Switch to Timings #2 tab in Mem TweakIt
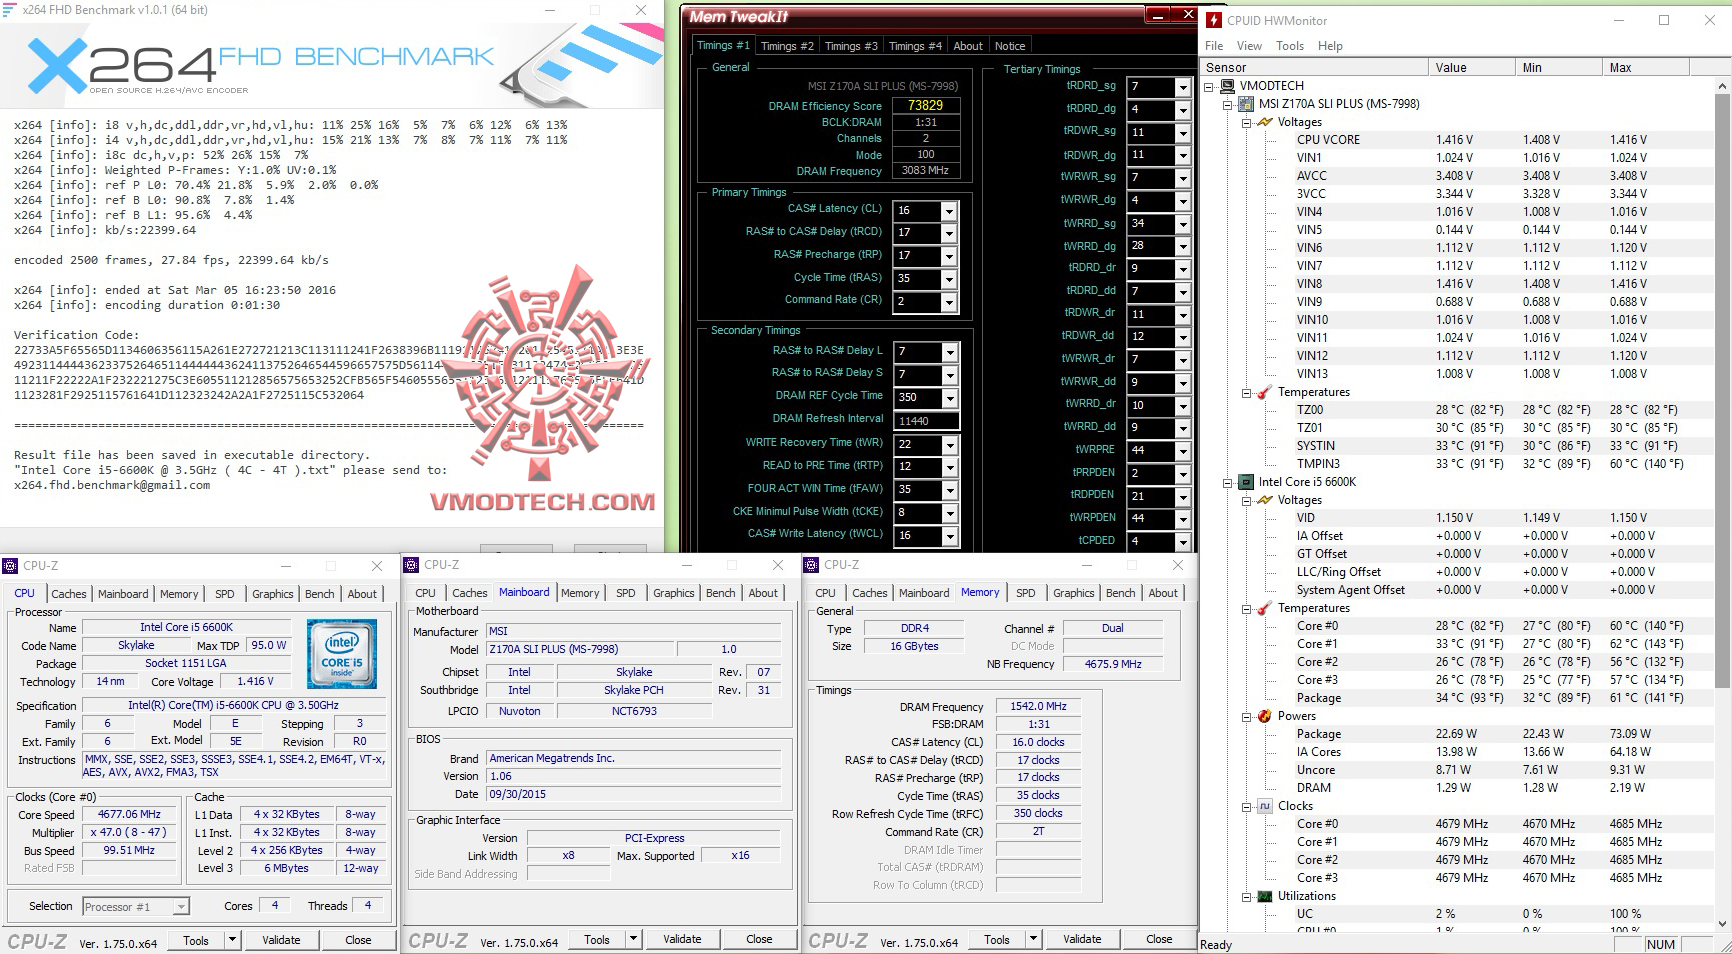Viewport: 1732px width, 954px height. click(787, 46)
